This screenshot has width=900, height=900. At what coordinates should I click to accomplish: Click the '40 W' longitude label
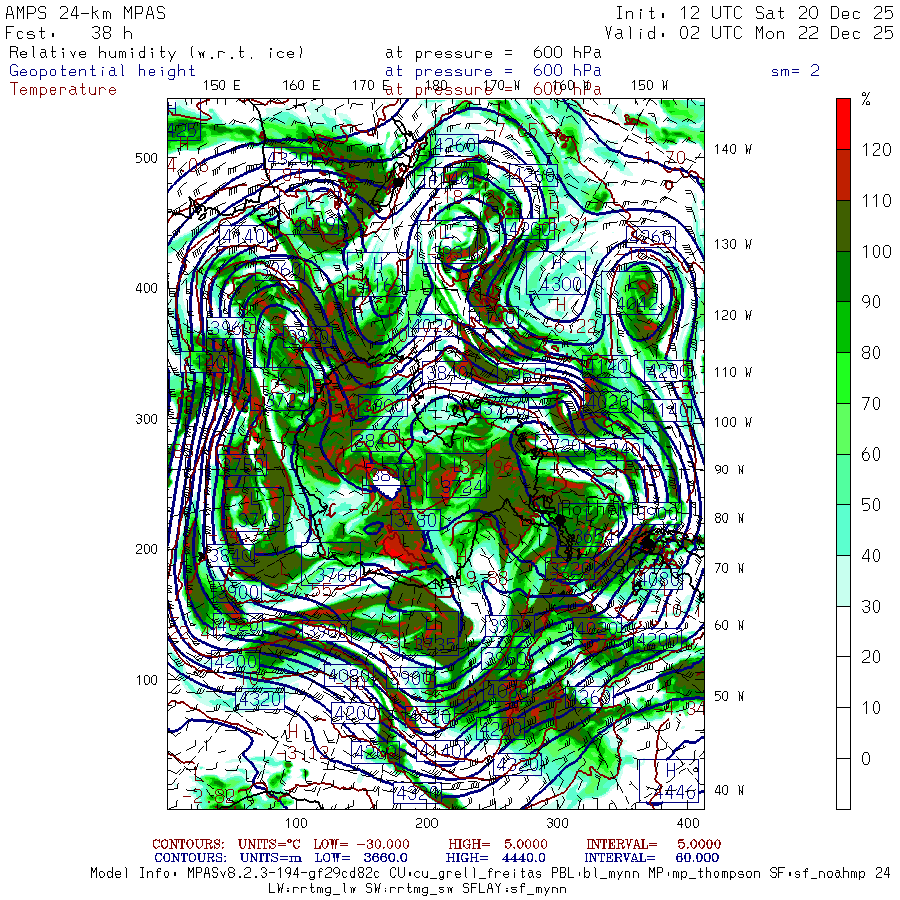click(x=729, y=790)
